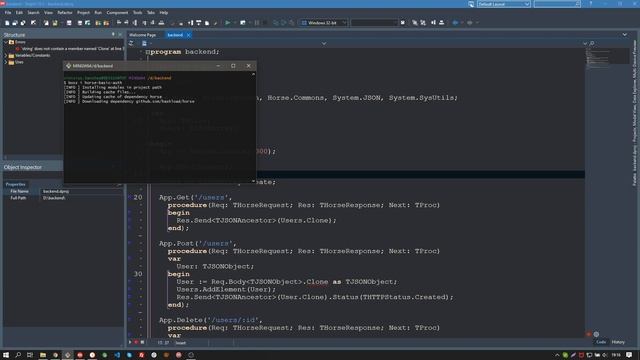Stop macro recording button

click(x=142, y=342)
